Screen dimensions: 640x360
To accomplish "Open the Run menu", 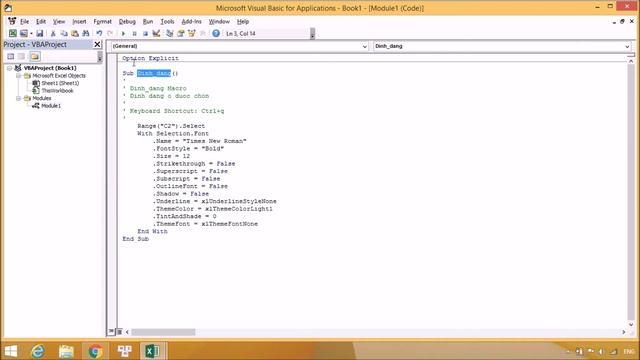I will [148, 22].
